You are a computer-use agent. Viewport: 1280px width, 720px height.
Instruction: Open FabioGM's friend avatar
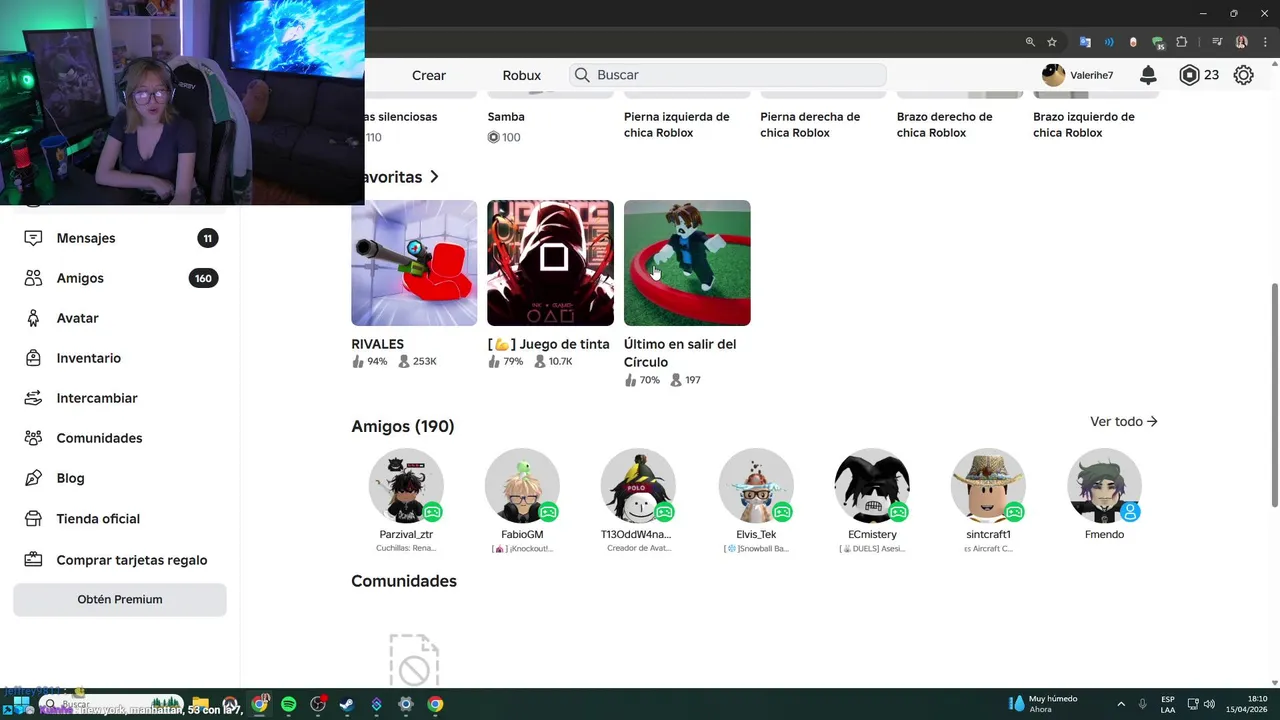(522, 486)
